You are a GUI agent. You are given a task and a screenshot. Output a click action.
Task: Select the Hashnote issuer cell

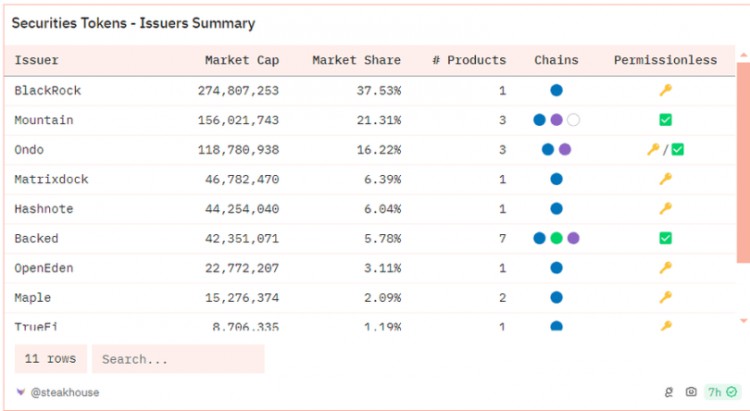tap(44, 209)
